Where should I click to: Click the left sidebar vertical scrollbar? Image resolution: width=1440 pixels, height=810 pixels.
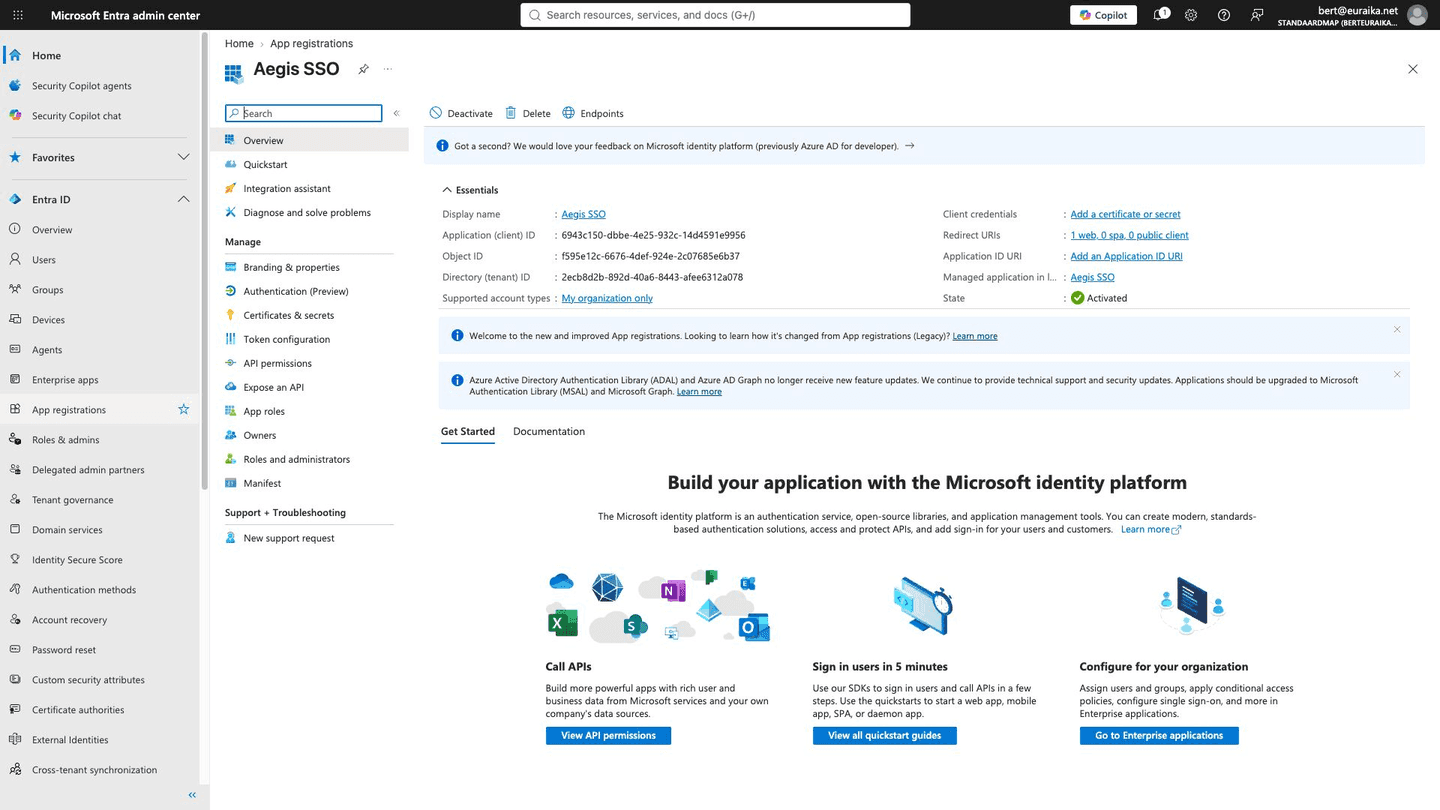[205, 260]
